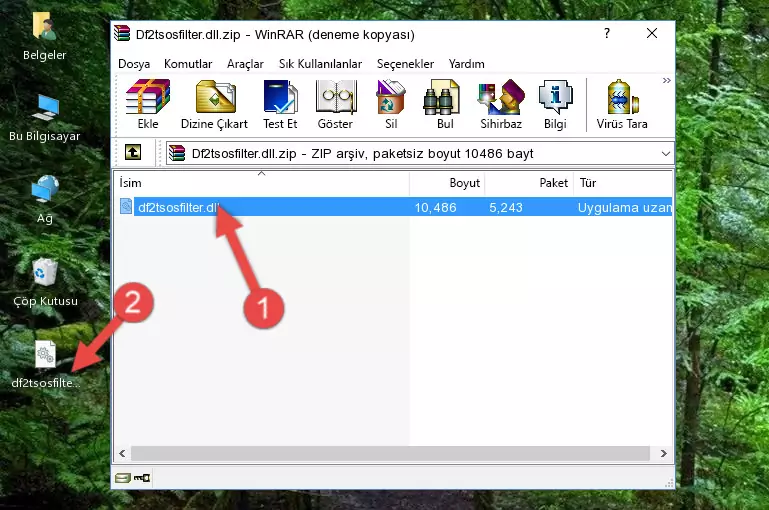Open the Göster view tool
This screenshot has width=769, height=510.
point(335,104)
